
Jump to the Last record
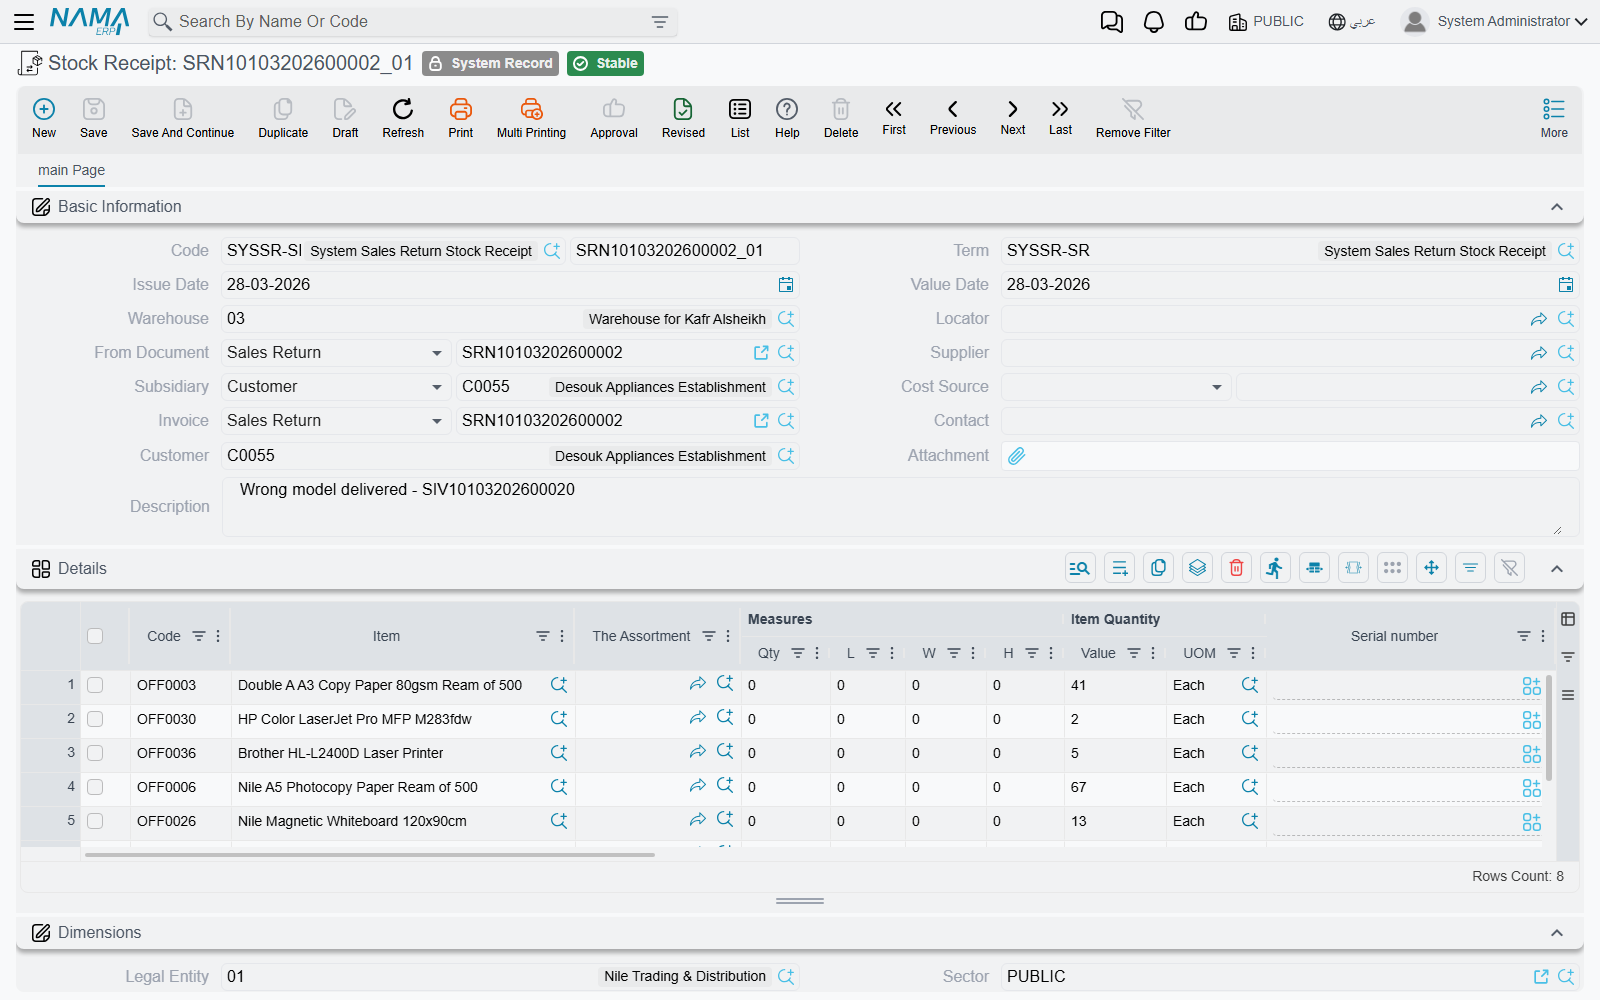tap(1060, 116)
